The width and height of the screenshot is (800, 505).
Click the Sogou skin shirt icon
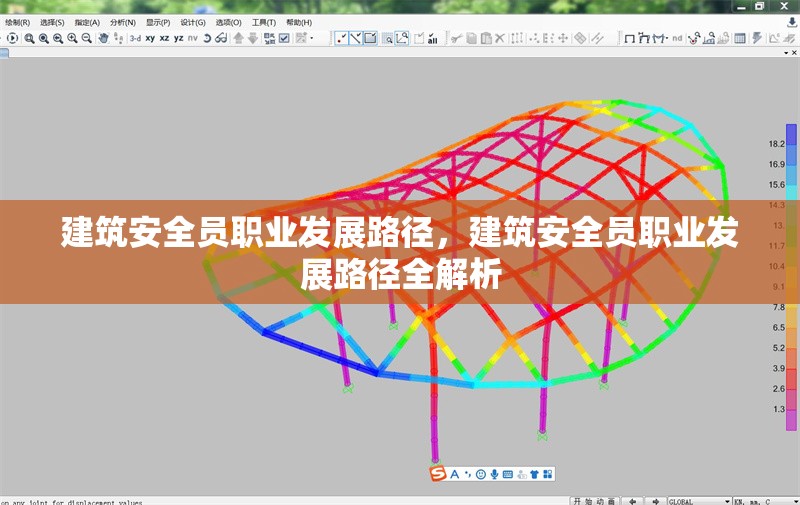pos(534,474)
